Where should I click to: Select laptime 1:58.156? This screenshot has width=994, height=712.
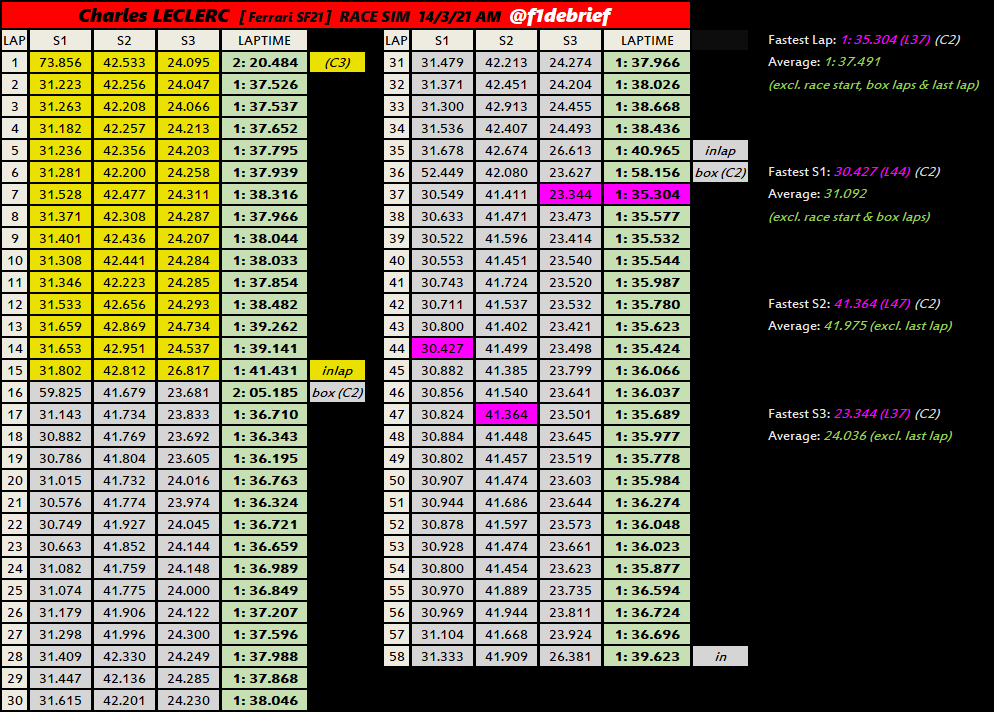coord(647,172)
